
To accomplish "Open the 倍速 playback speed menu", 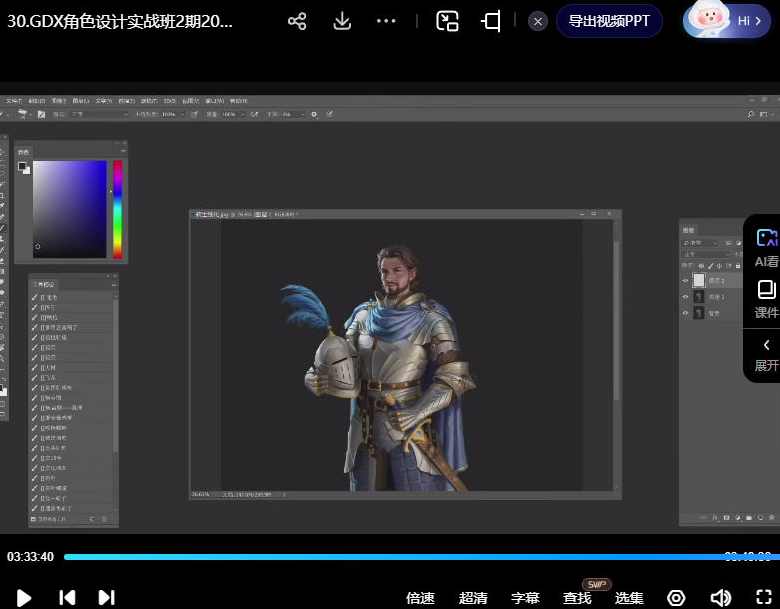I will click(x=420, y=598).
